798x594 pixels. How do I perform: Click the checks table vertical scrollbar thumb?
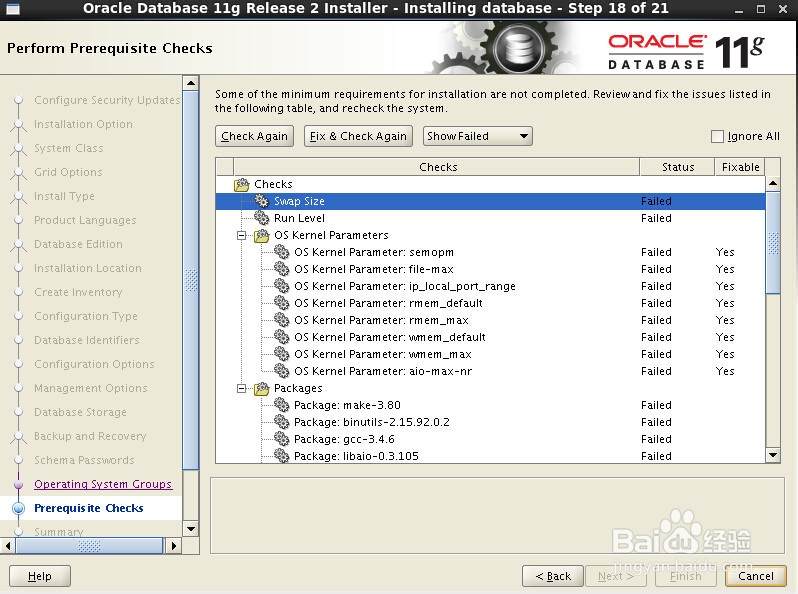[x=773, y=243]
